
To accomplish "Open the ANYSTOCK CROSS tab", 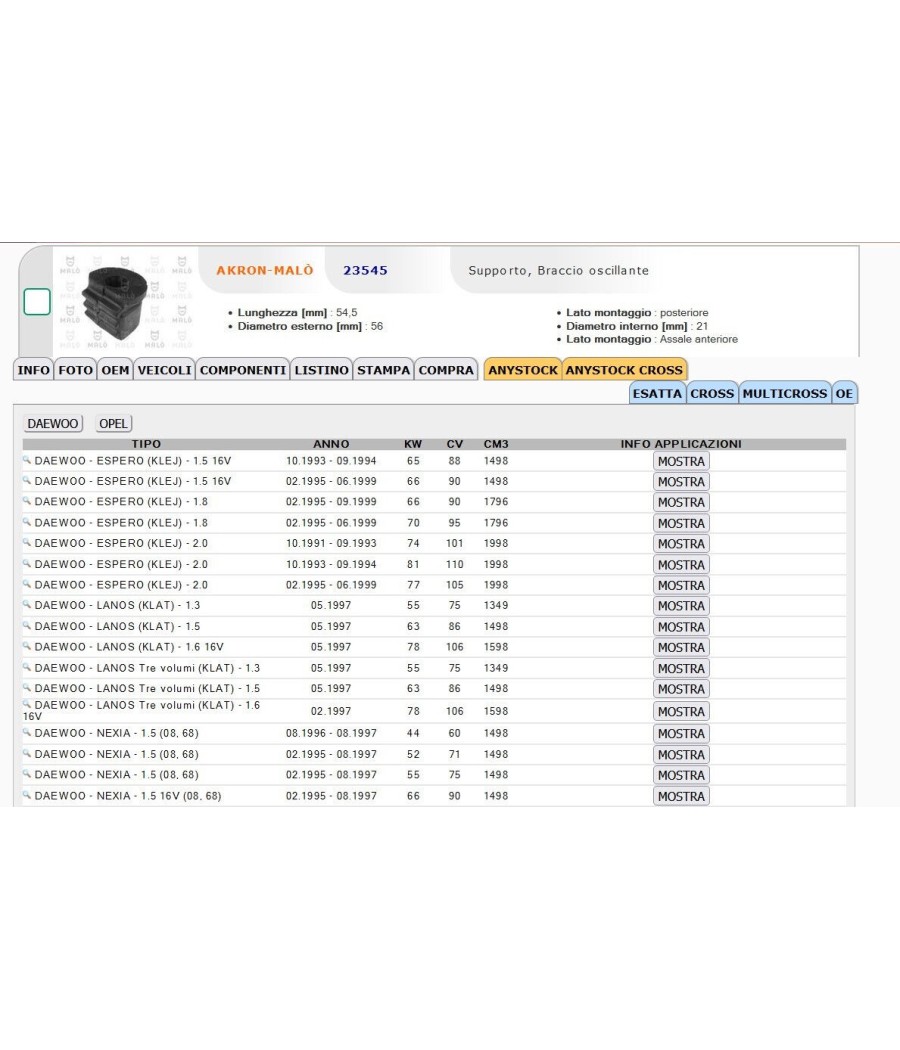I will click(624, 370).
